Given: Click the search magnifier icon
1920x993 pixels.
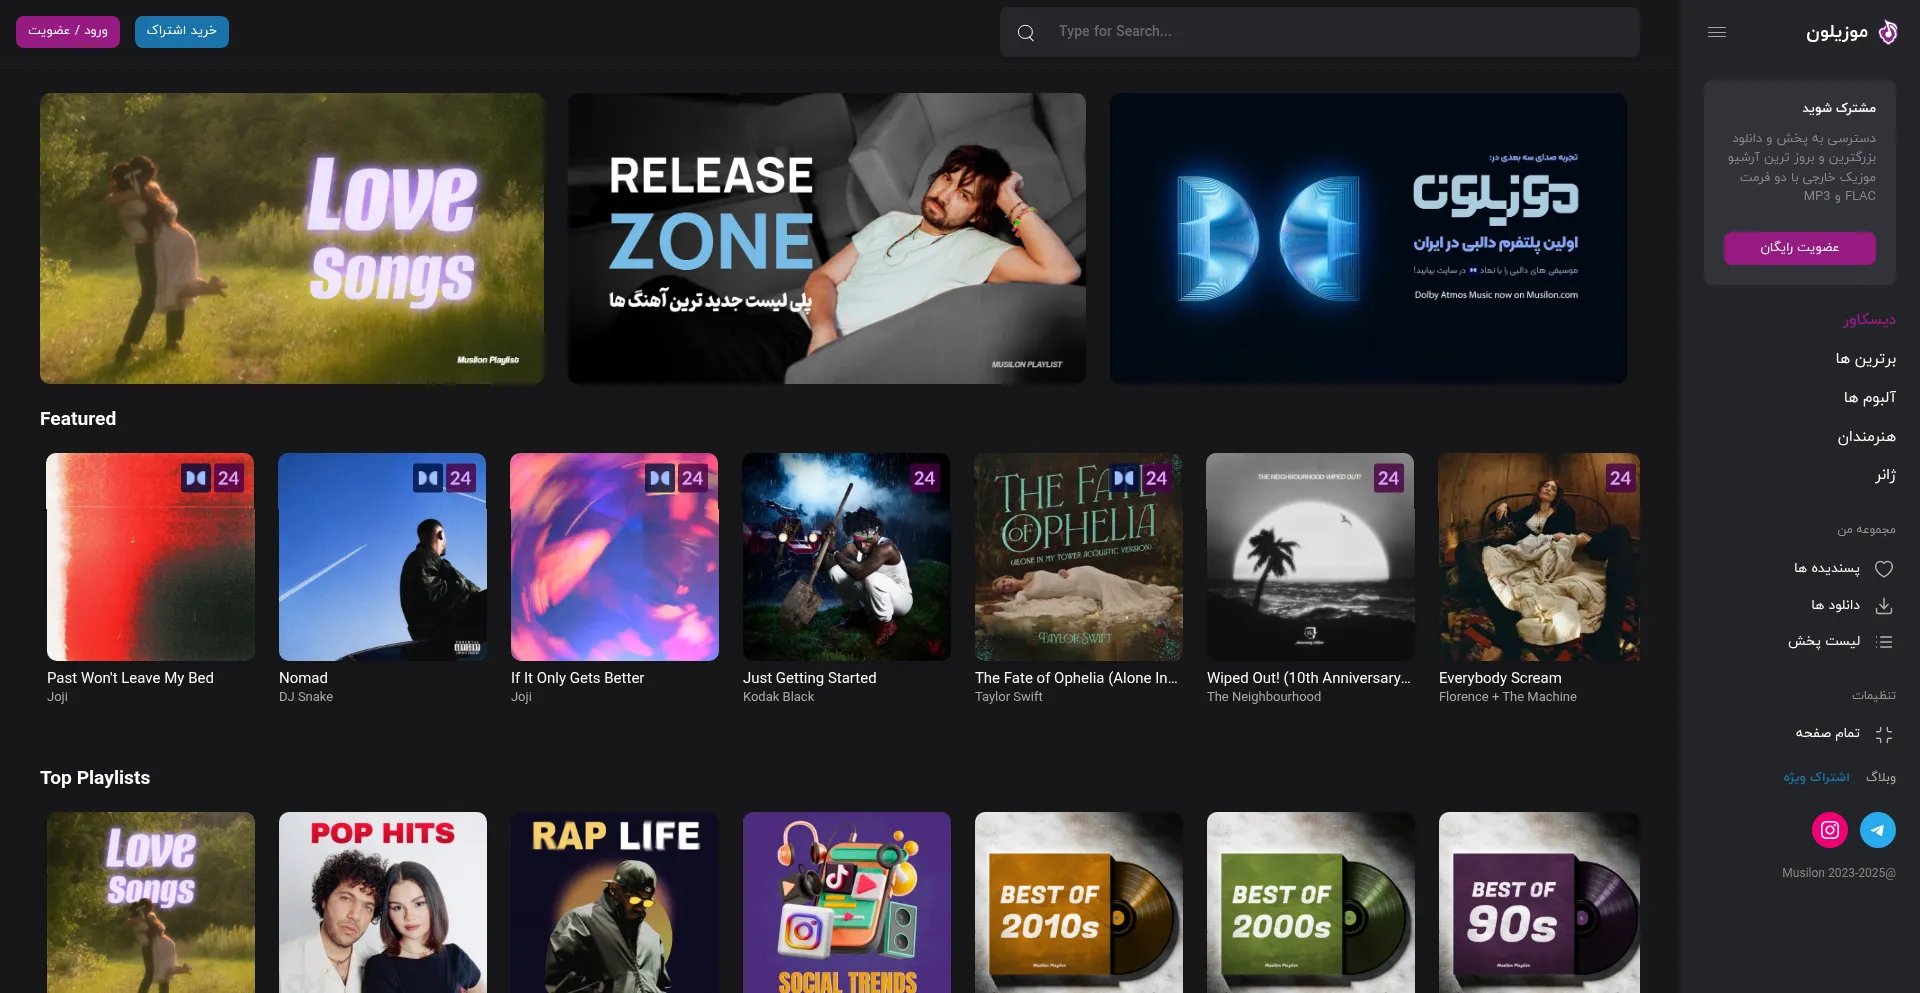Looking at the screenshot, I should click(1025, 33).
